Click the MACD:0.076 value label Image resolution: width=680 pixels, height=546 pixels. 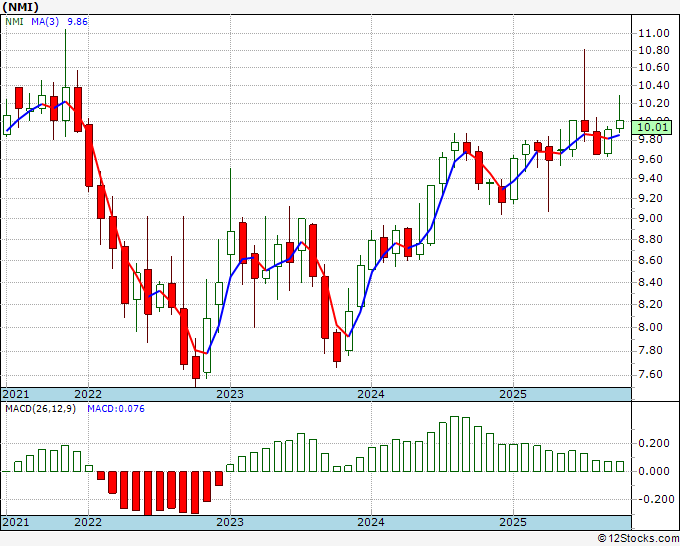tap(116, 409)
